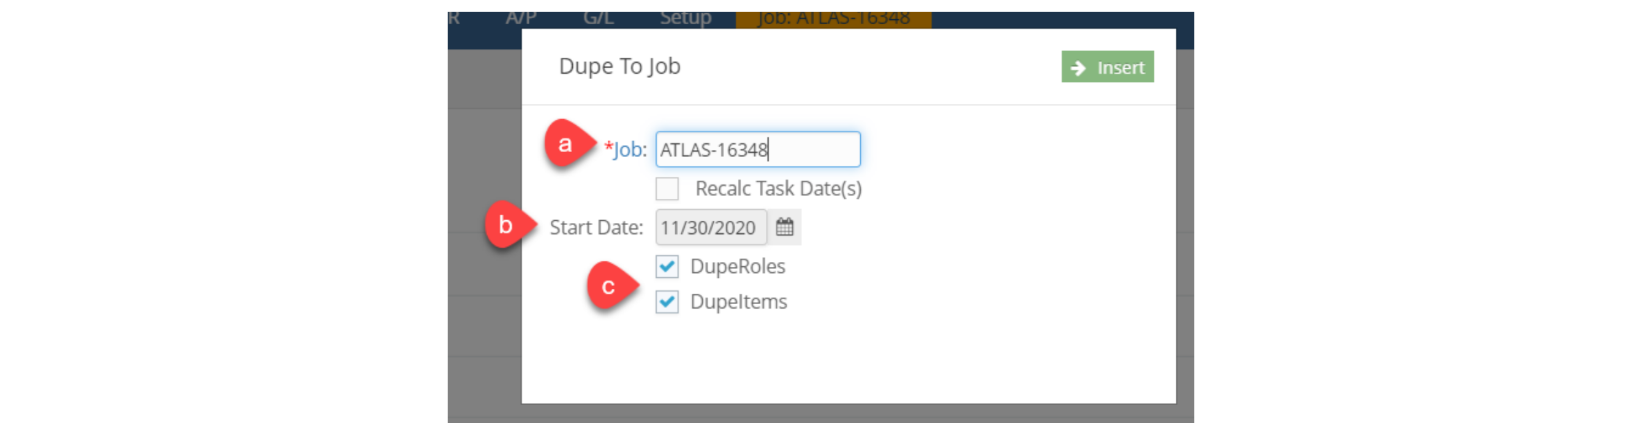Click the DupeRoles label text
The image size is (1637, 432).
pos(738,266)
